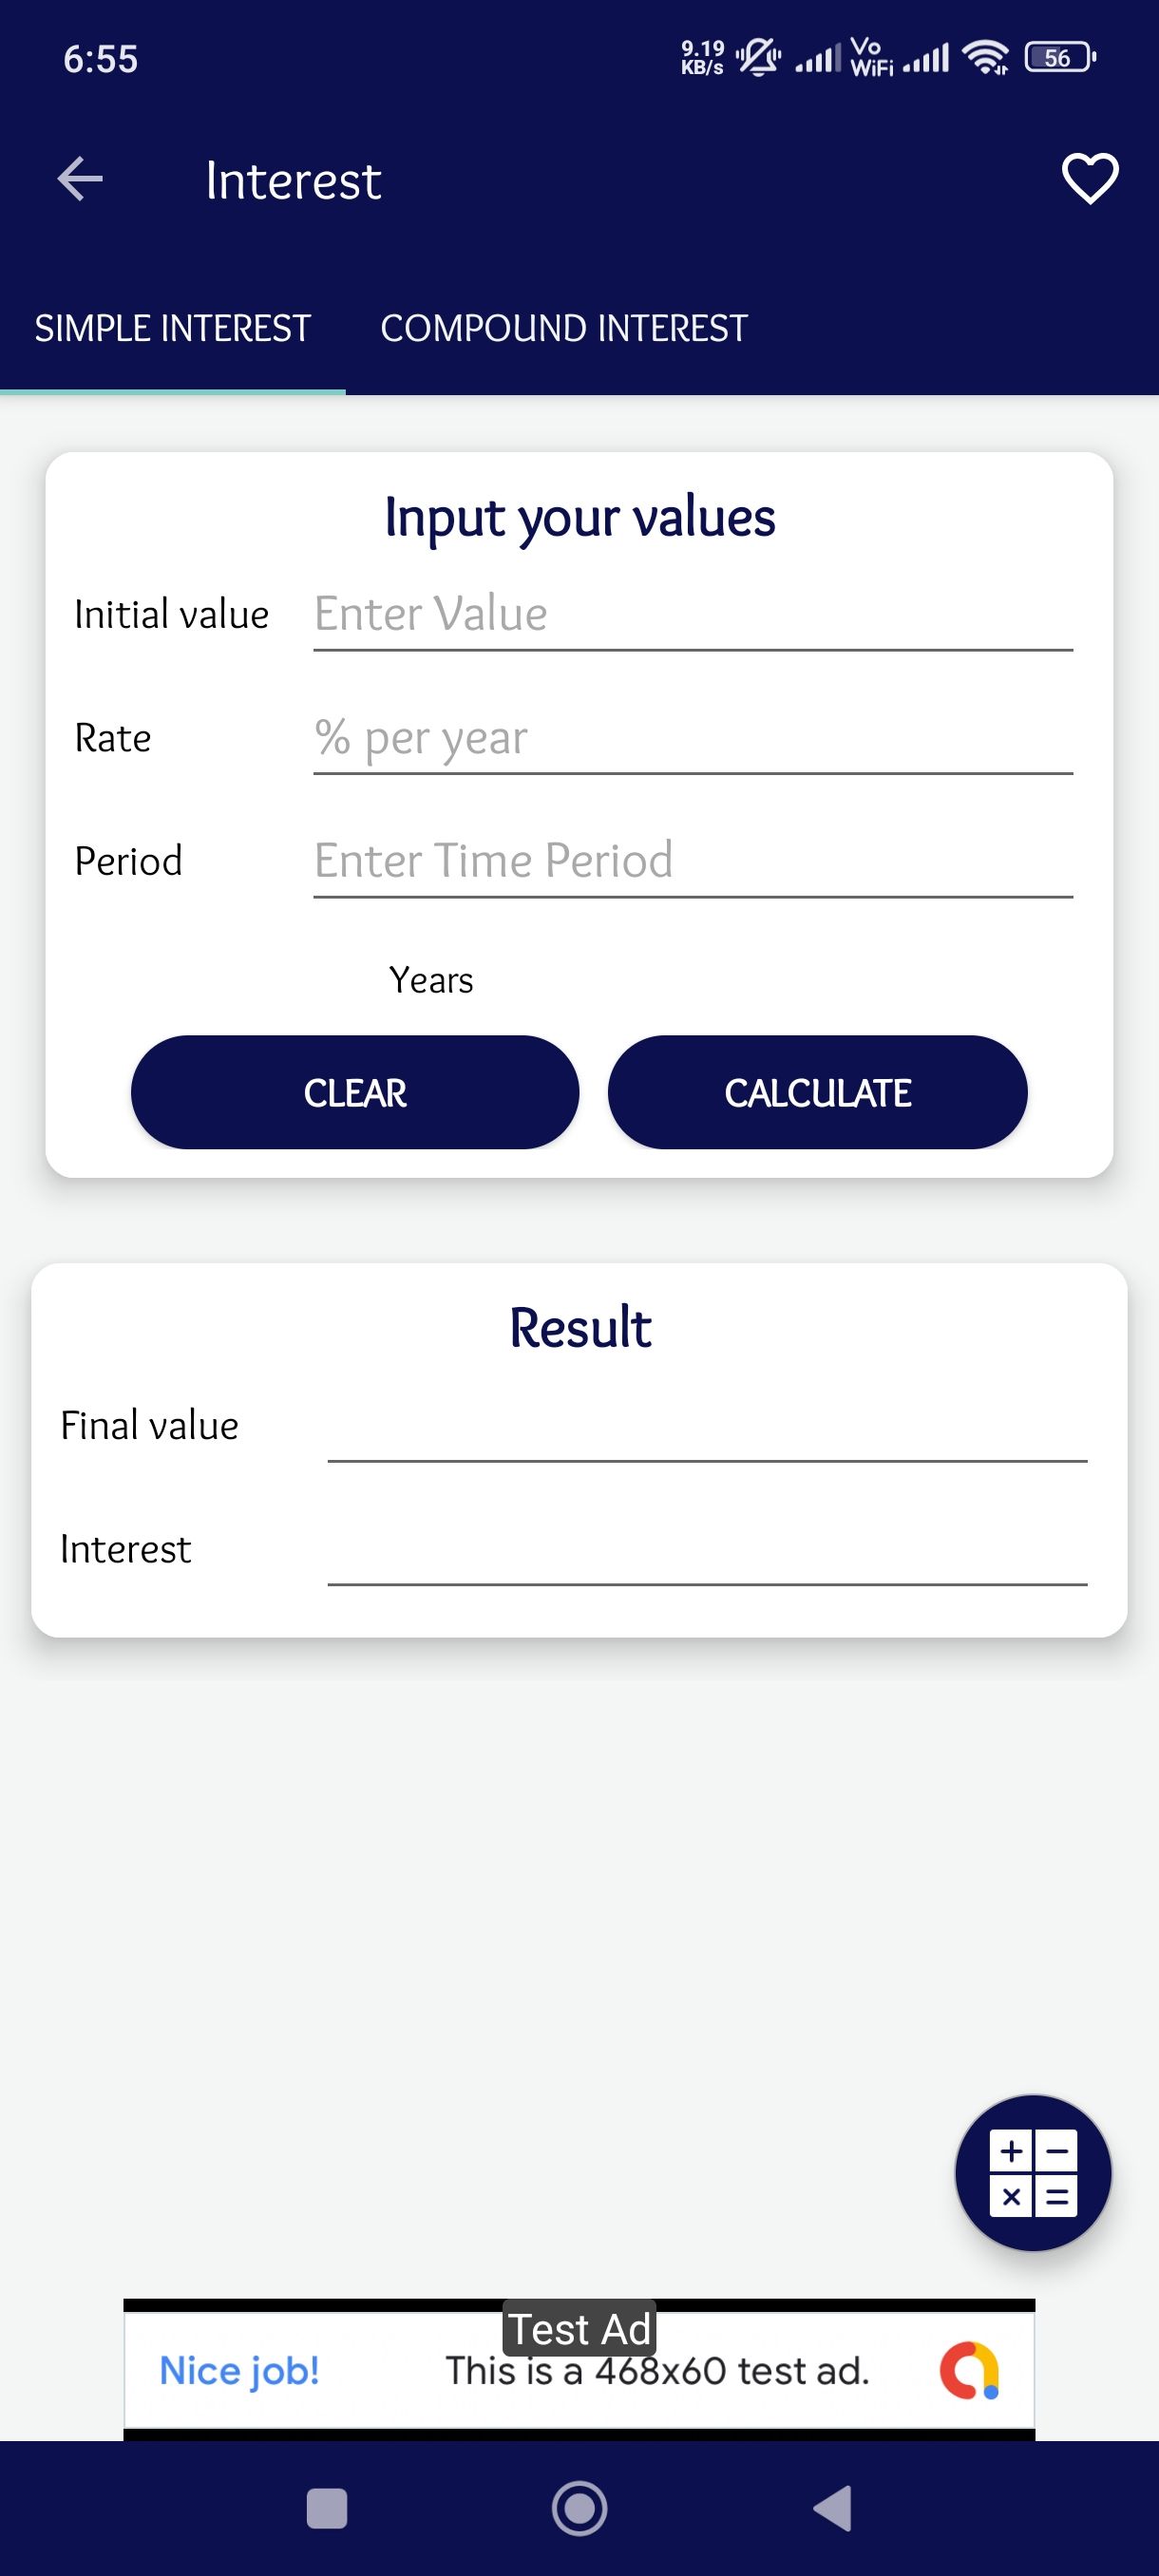
Task: Tap the AdMob logo in the ad banner
Action: 969,2370
